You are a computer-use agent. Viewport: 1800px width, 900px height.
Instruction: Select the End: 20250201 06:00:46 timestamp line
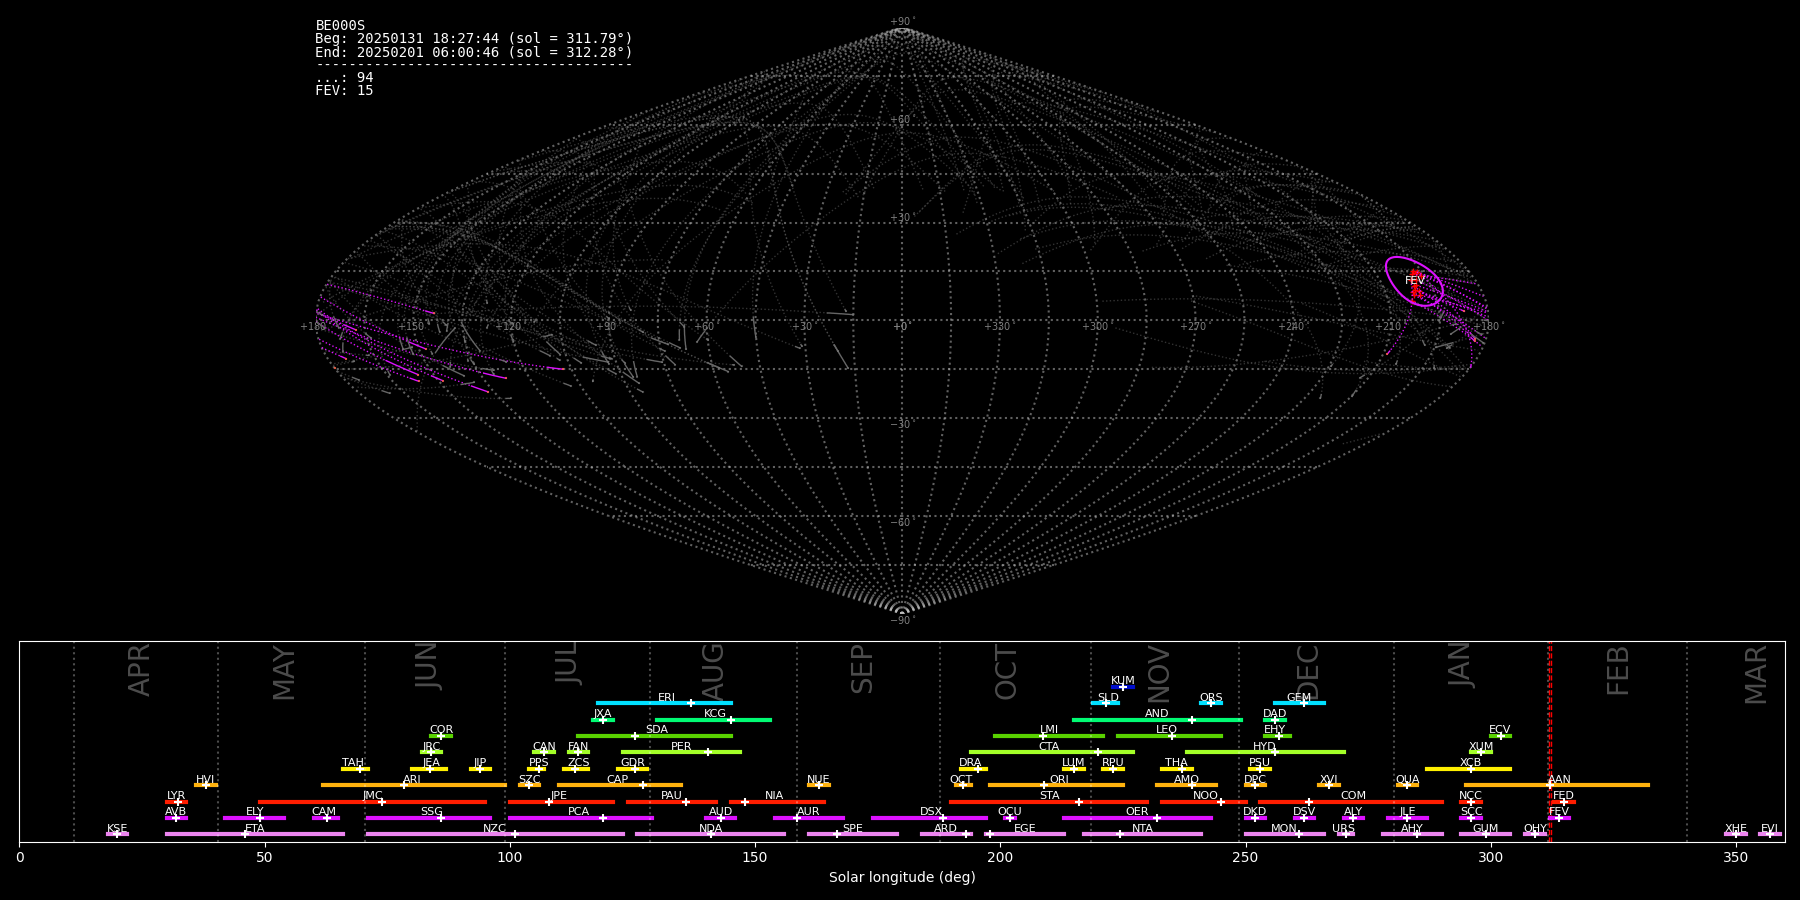pyautogui.click(x=474, y=52)
